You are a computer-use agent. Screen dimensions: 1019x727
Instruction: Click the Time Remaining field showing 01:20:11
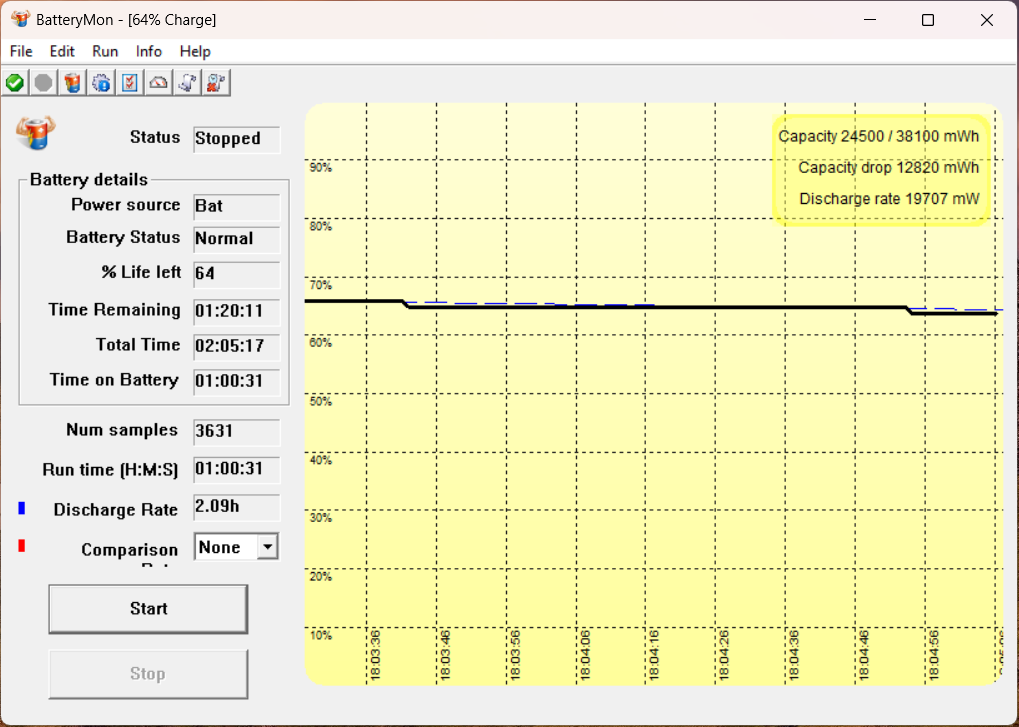pos(237,311)
